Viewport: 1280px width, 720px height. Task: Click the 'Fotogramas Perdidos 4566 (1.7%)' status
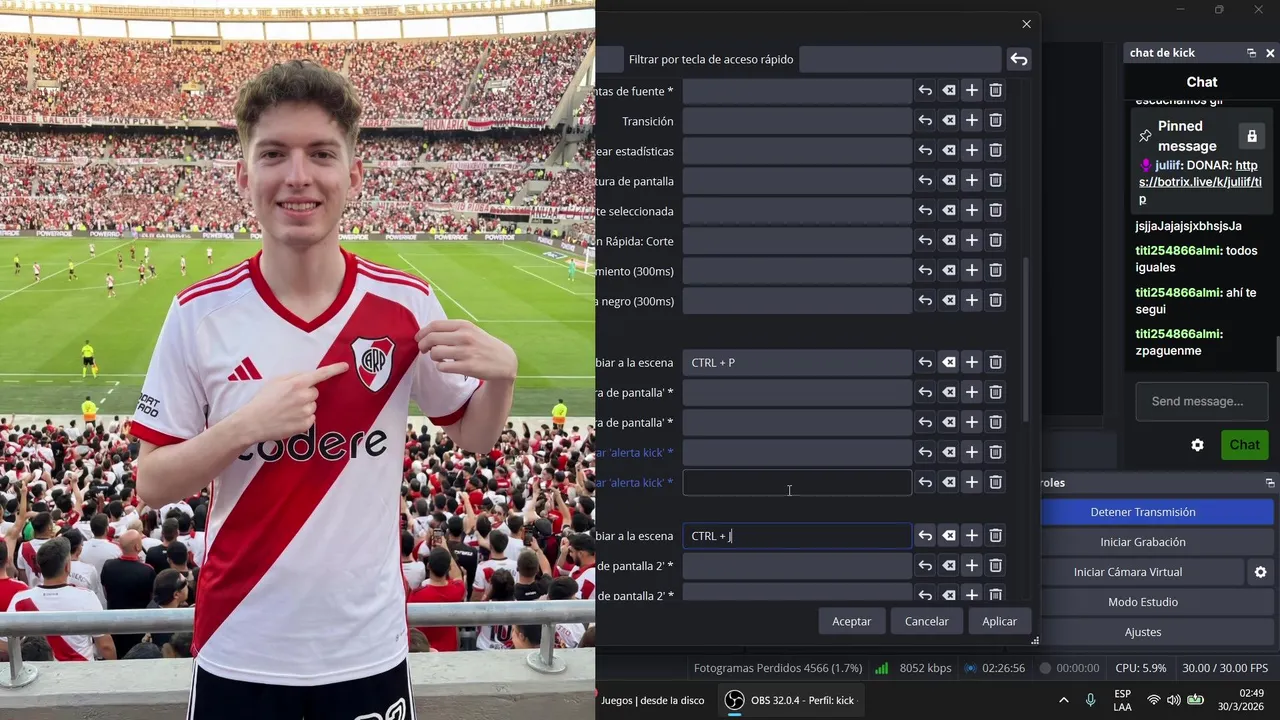(777, 668)
